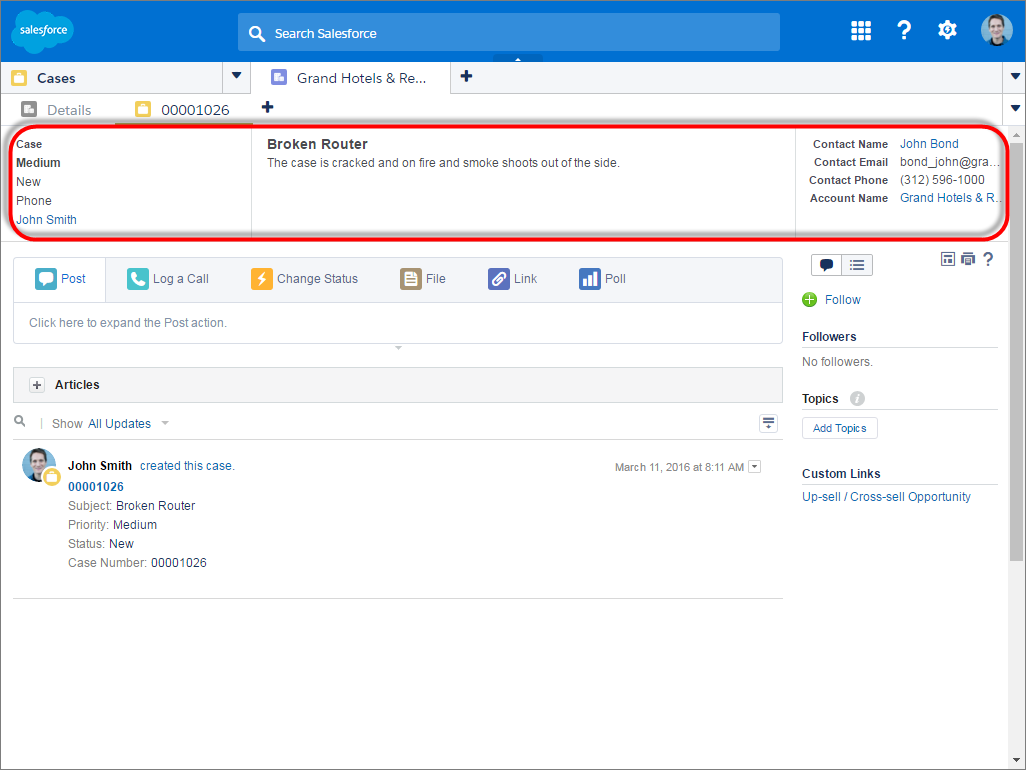The width and height of the screenshot is (1026, 770).
Task: Click the Post speech bubble icon
Action: (46, 279)
